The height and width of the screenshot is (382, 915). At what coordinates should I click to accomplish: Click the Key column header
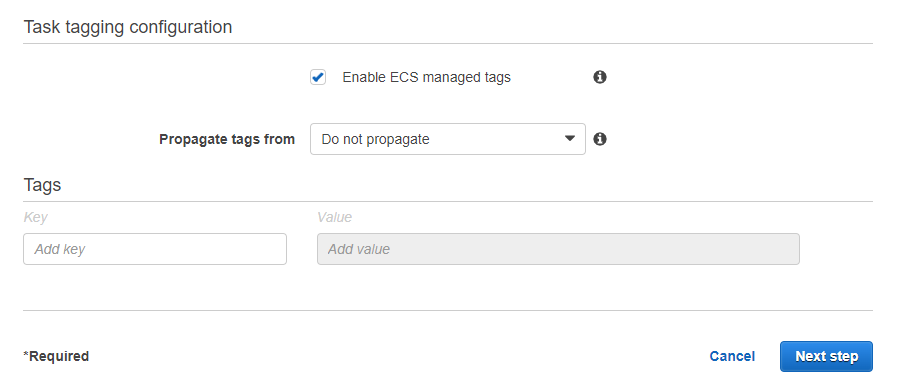pyautogui.click(x=35, y=218)
